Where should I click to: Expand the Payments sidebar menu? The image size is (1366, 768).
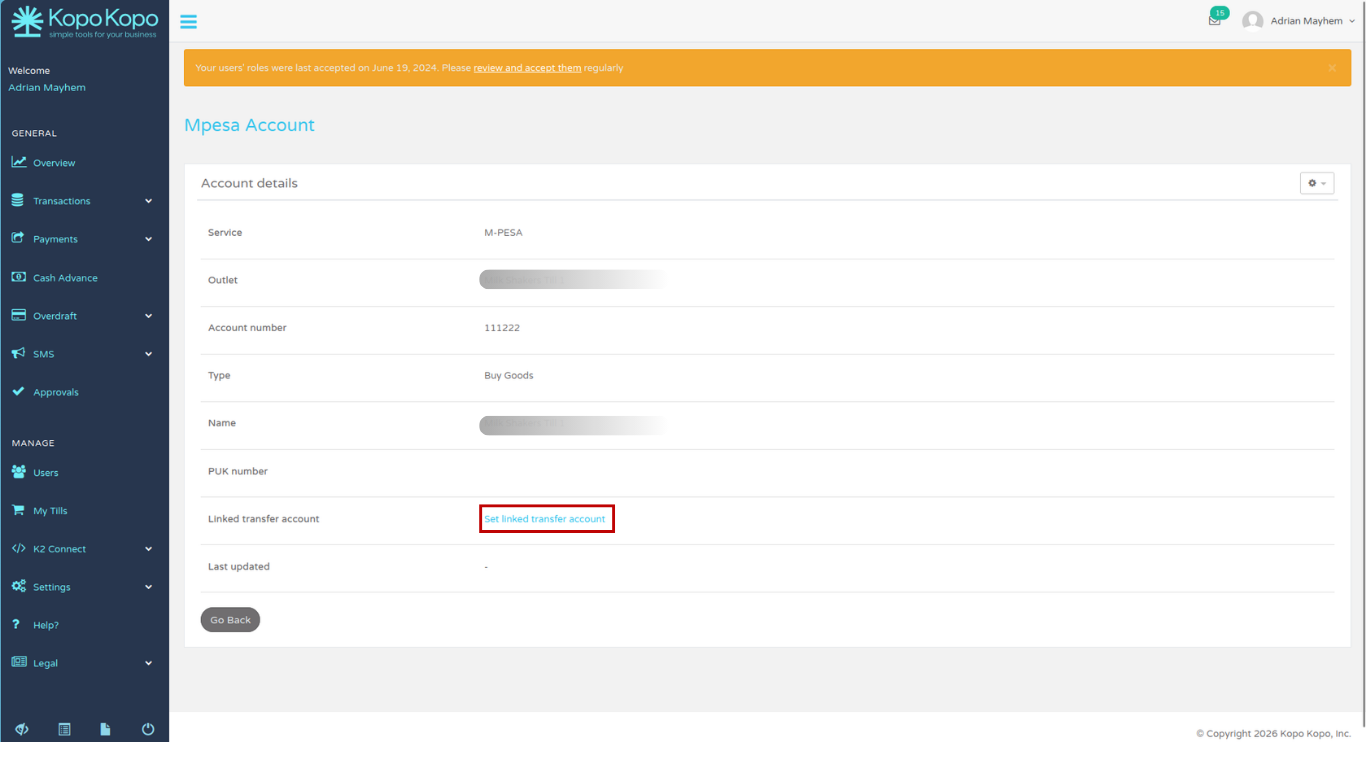(84, 239)
